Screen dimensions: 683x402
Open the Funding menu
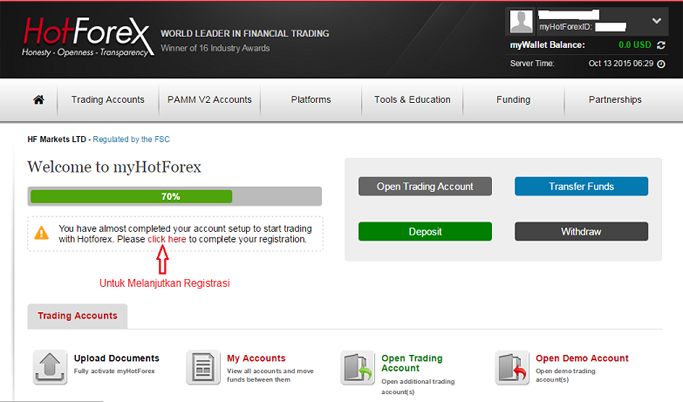(513, 100)
